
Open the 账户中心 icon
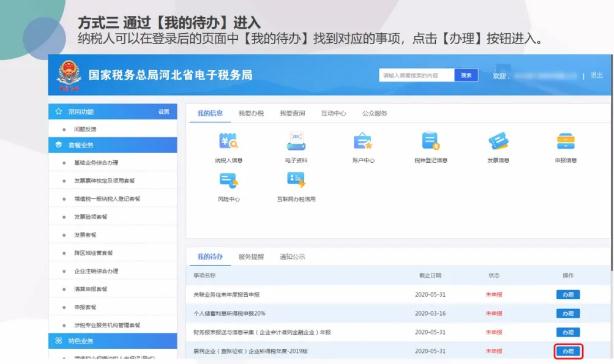363,141
